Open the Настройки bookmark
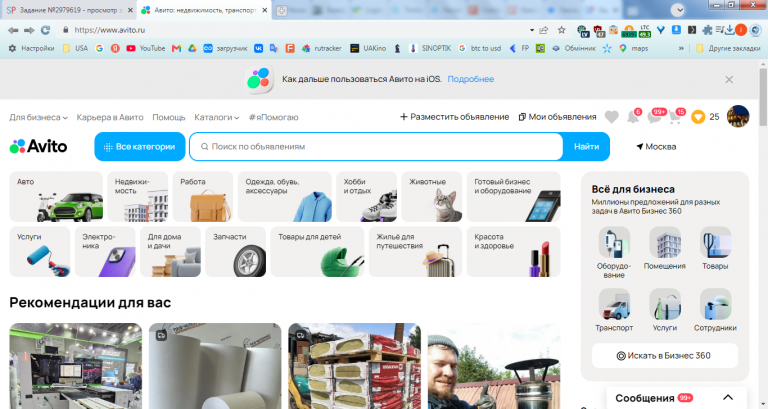The width and height of the screenshot is (768, 409). [31, 48]
